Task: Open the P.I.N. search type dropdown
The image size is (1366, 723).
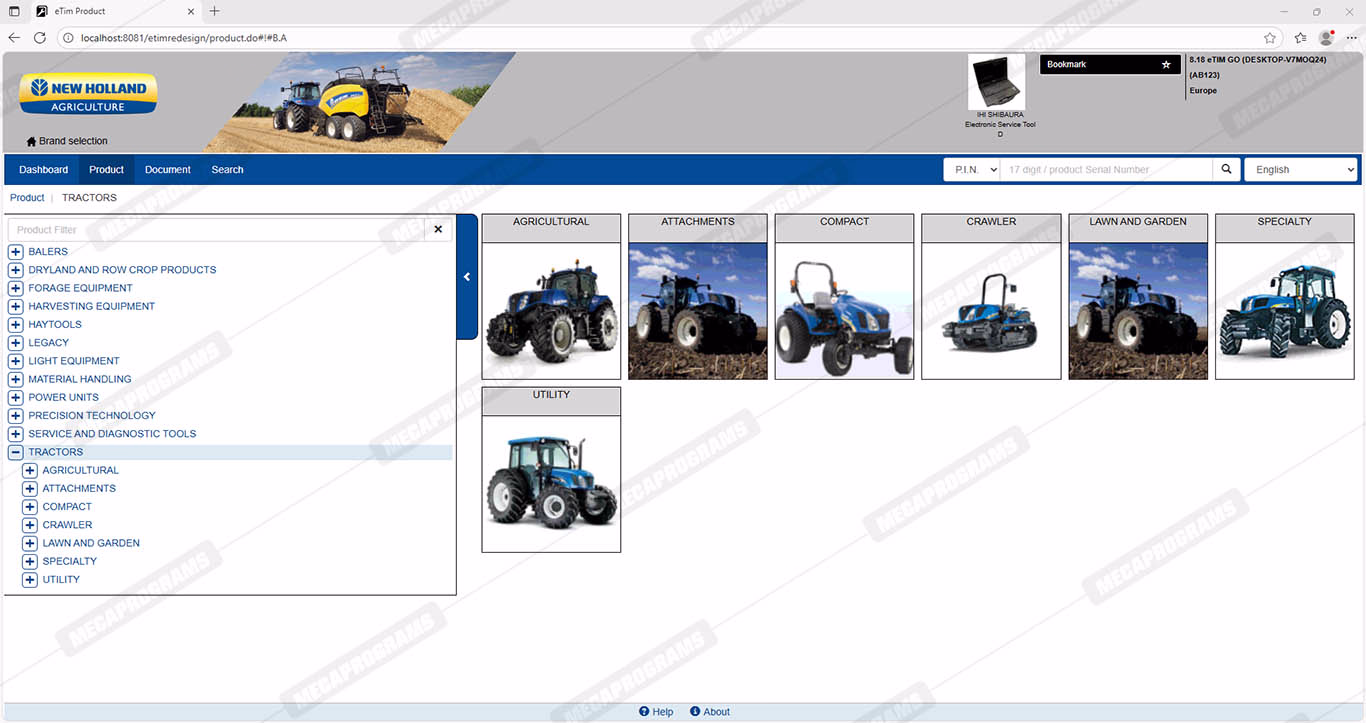Action: point(971,170)
